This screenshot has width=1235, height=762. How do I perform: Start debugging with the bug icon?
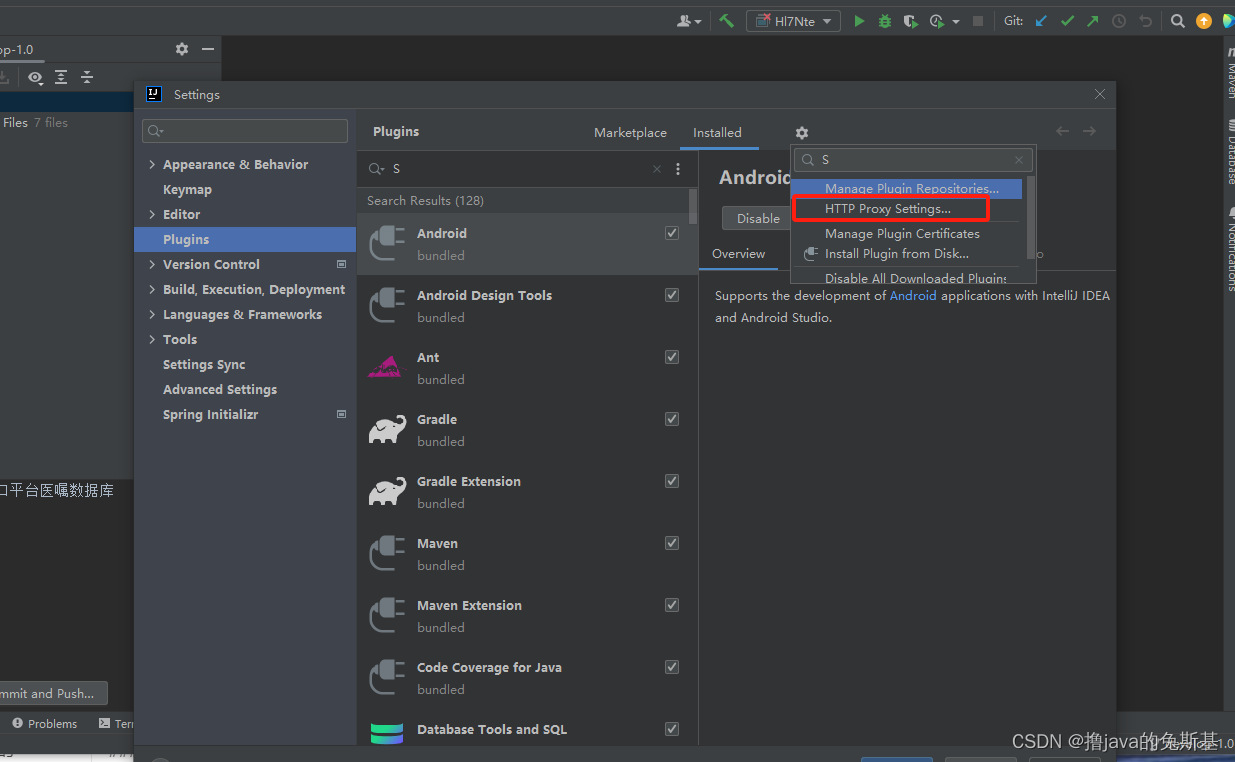pos(885,21)
